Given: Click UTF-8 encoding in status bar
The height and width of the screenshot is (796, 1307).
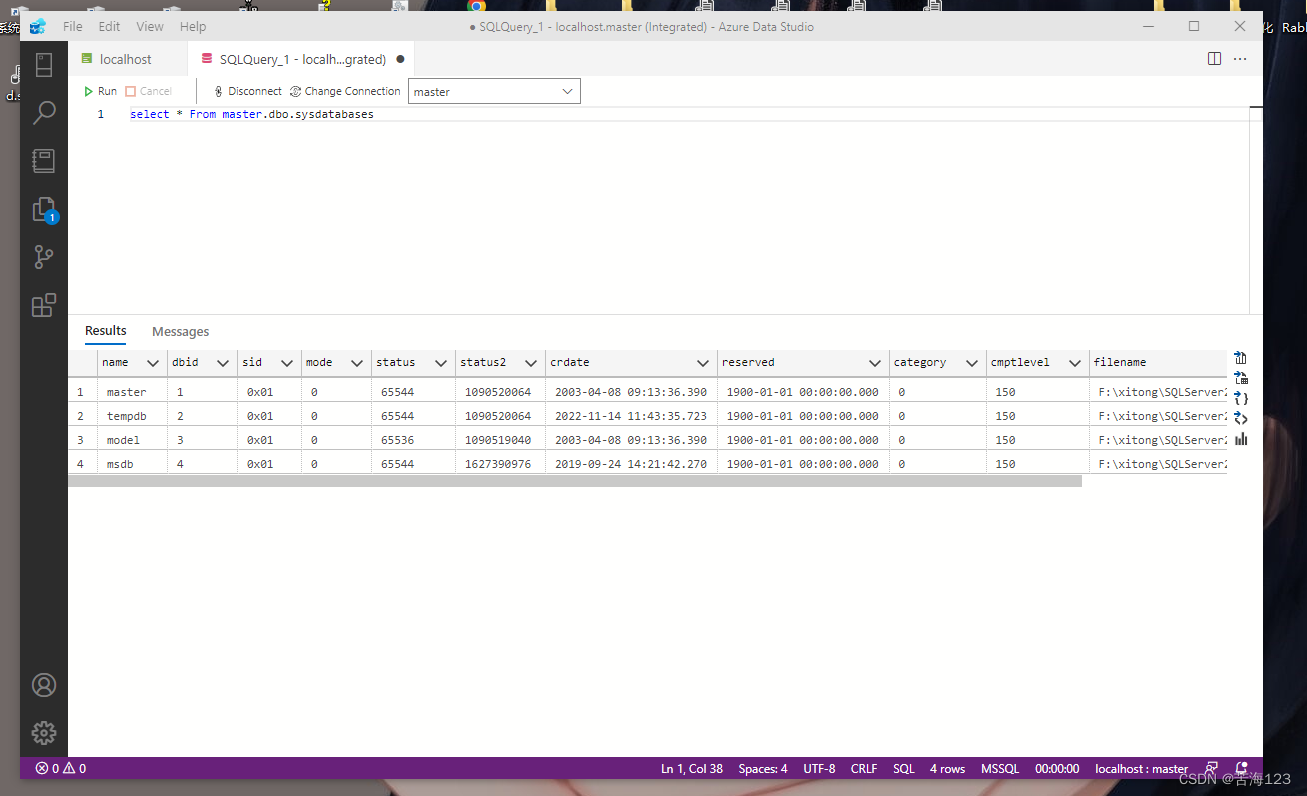Looking at the screenshot, I should tap(819, 769).
